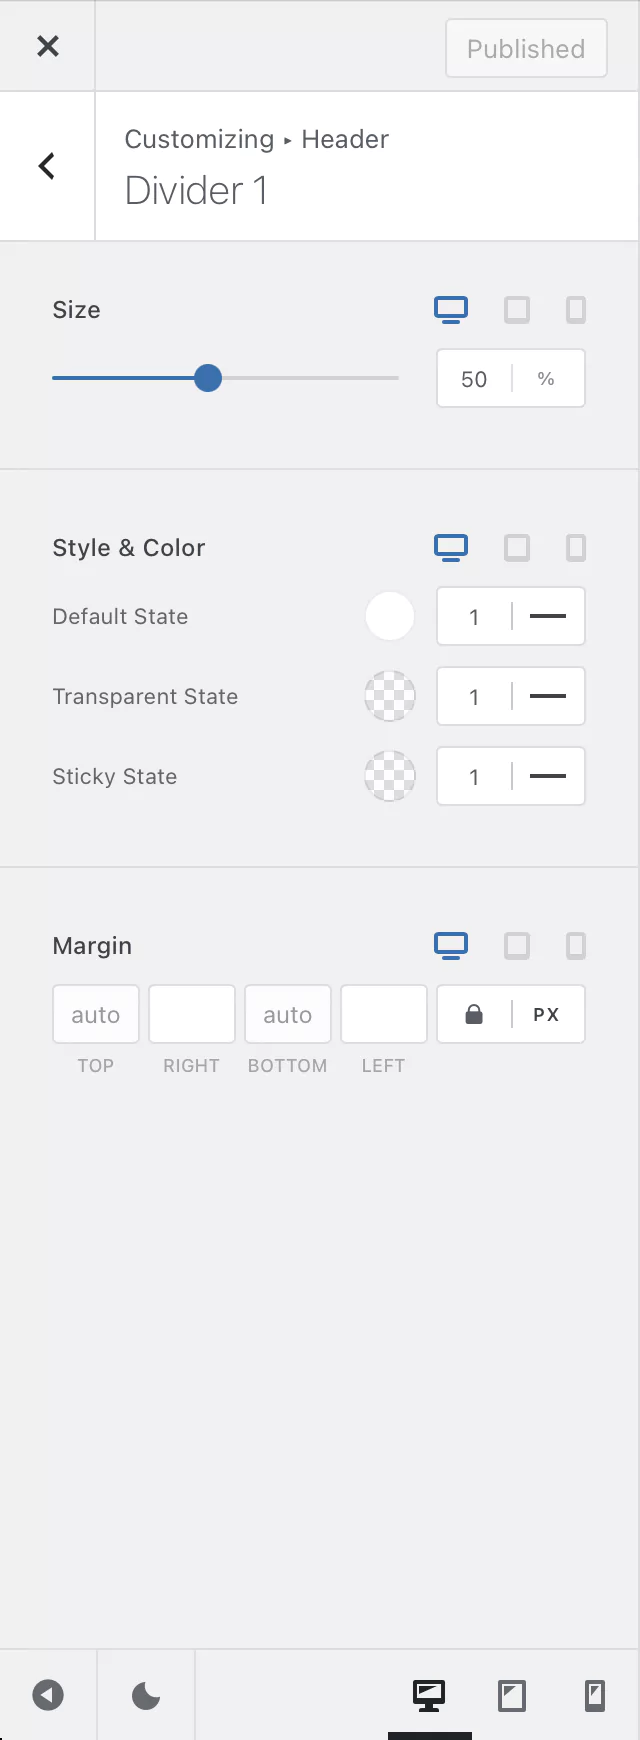
Task: Go back using the left chevron arrow
Action: [47, 166]
